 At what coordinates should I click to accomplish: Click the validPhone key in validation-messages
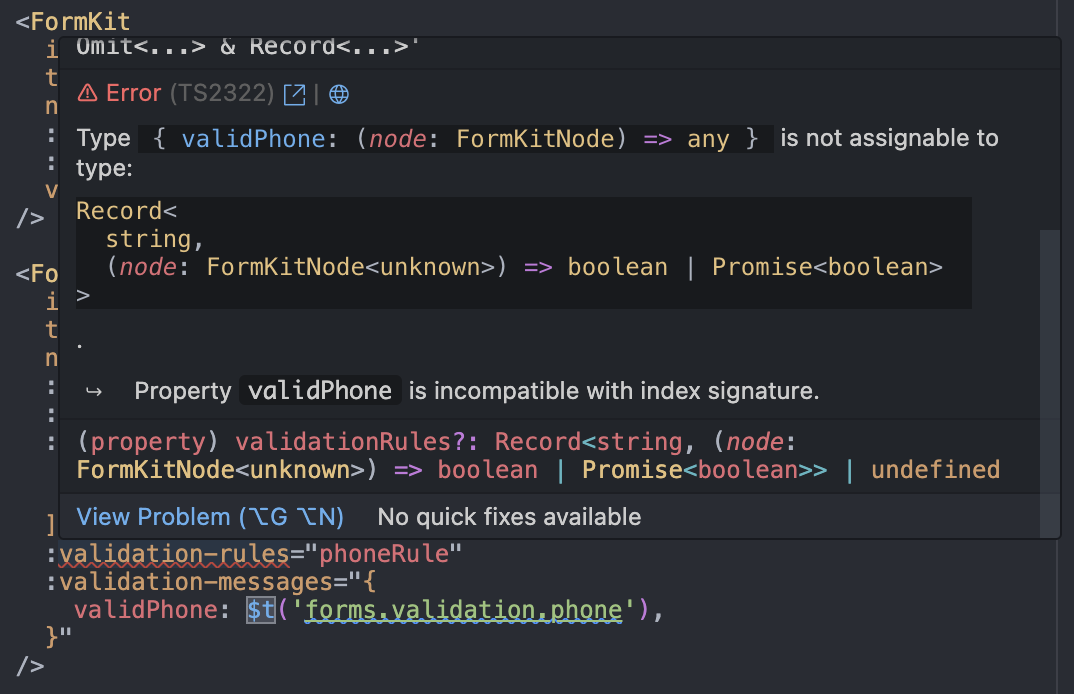145,610
